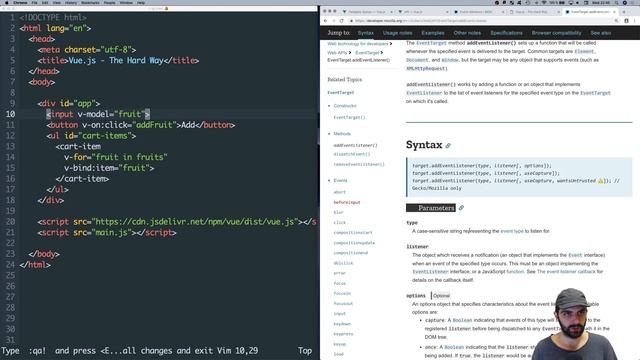Open Web technology for developers breadcrumb
Screen dimensions: 640x360
coord(358,44)
